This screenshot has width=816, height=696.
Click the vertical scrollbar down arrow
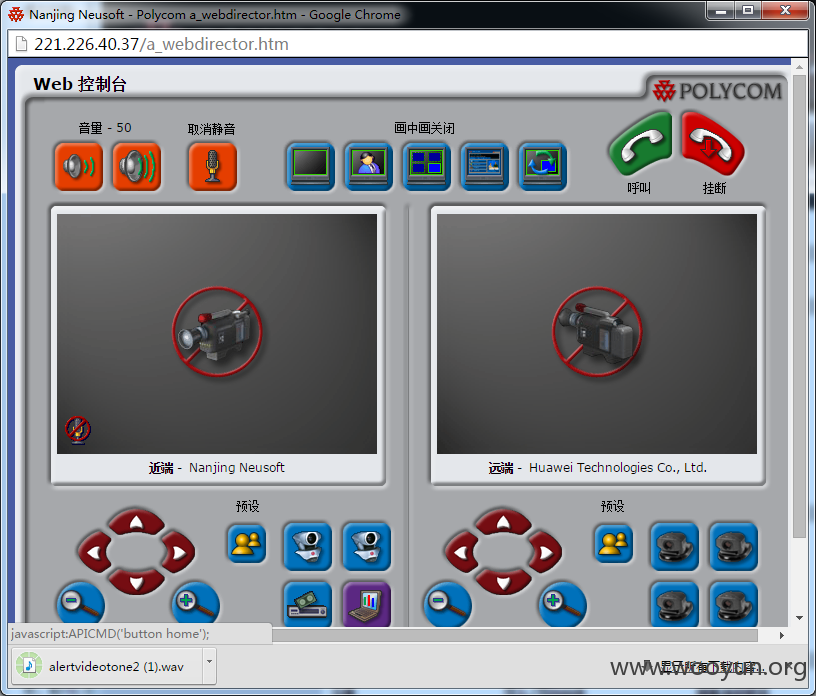point(799,618)
